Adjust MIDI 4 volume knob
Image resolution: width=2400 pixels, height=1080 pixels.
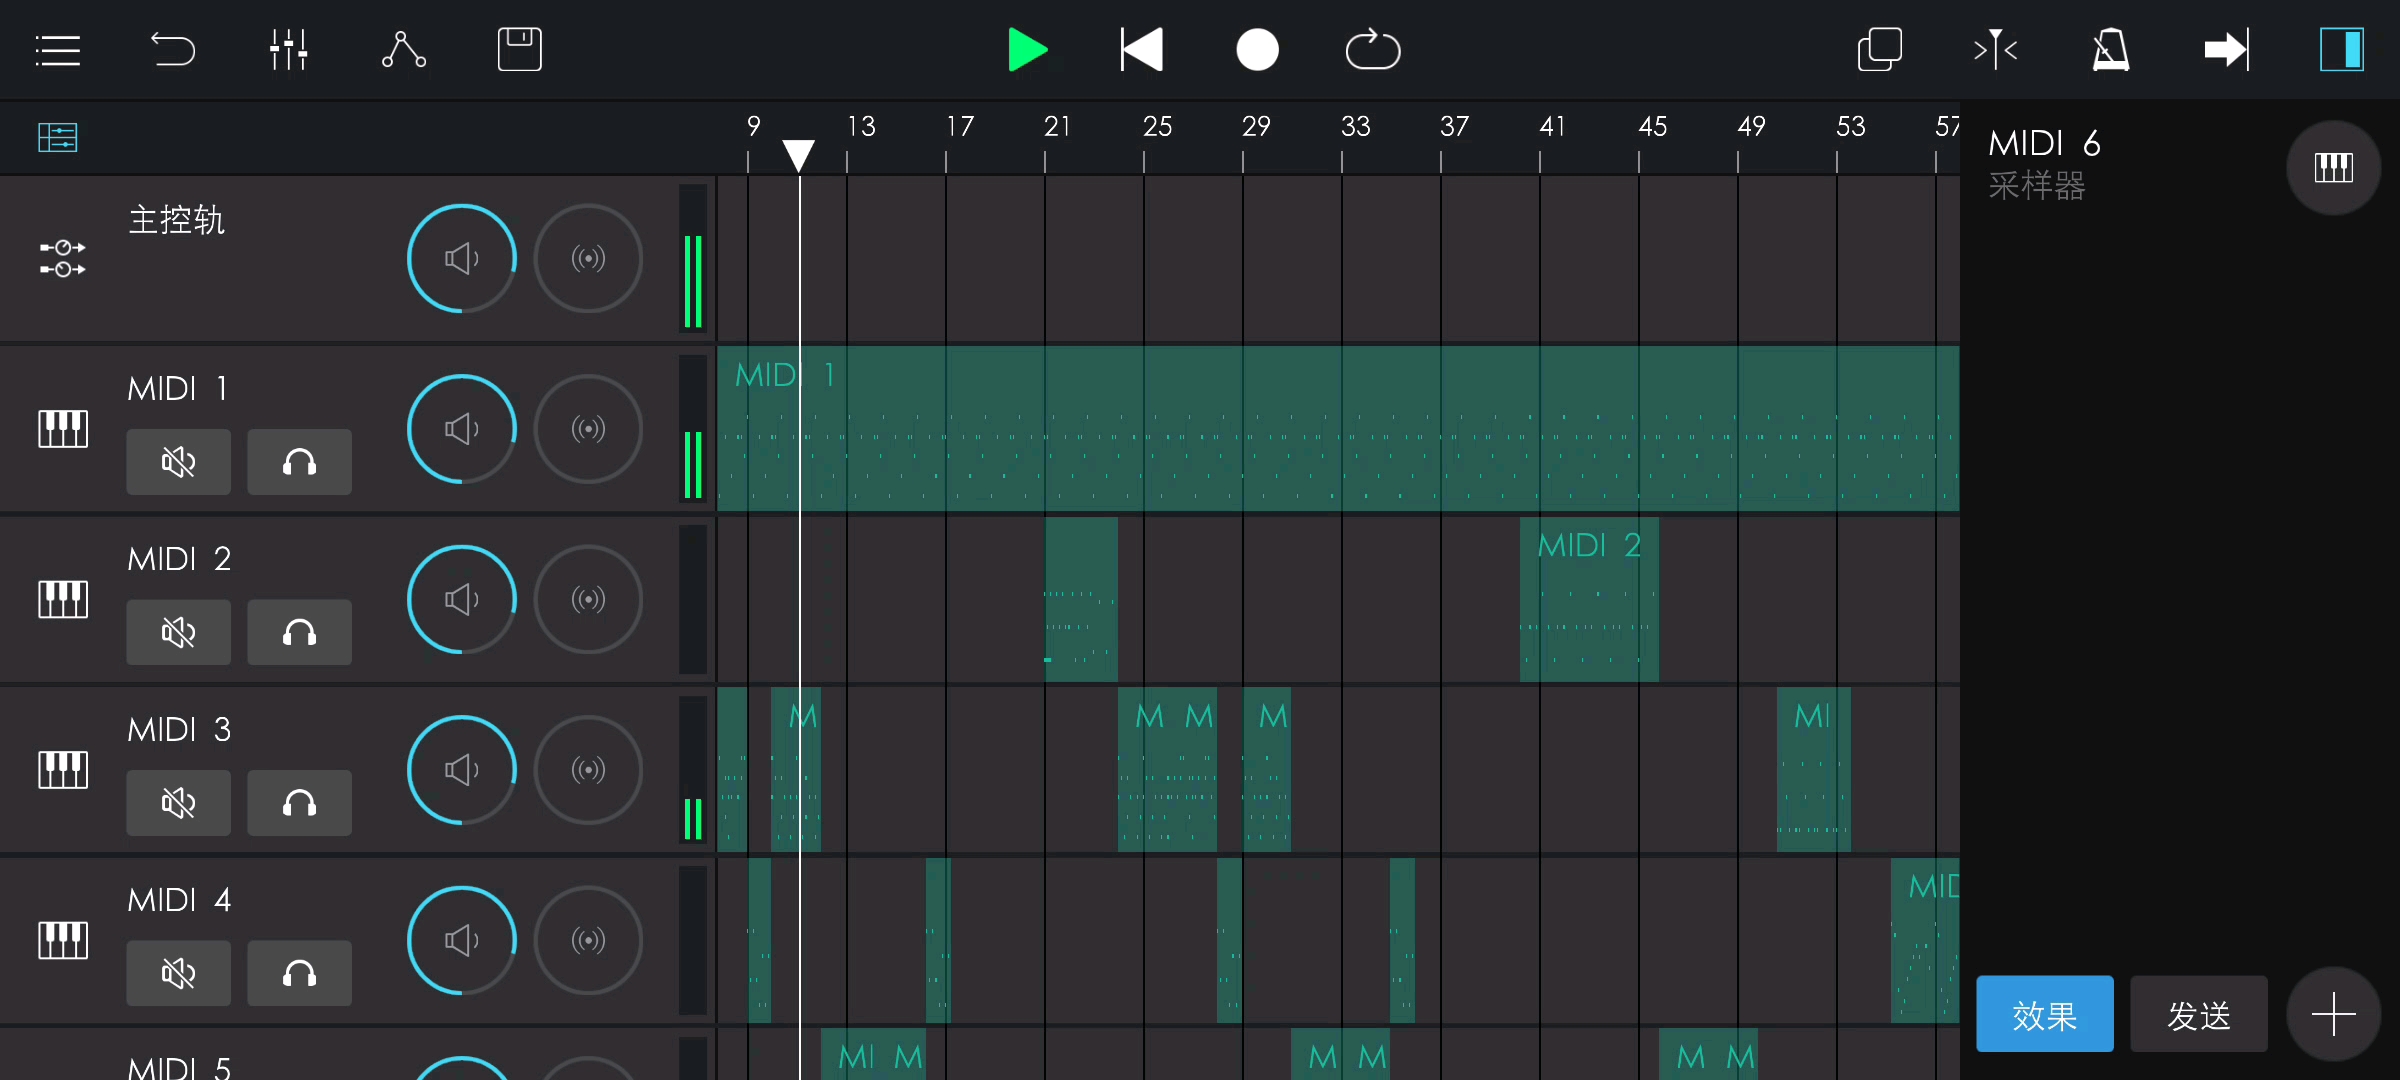461,940
